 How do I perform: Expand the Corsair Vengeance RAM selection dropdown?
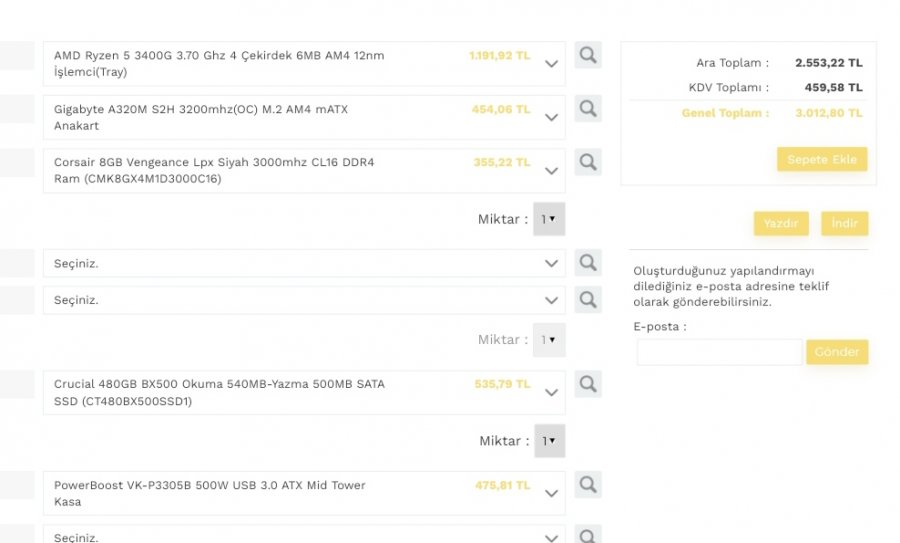coord(551,171)
